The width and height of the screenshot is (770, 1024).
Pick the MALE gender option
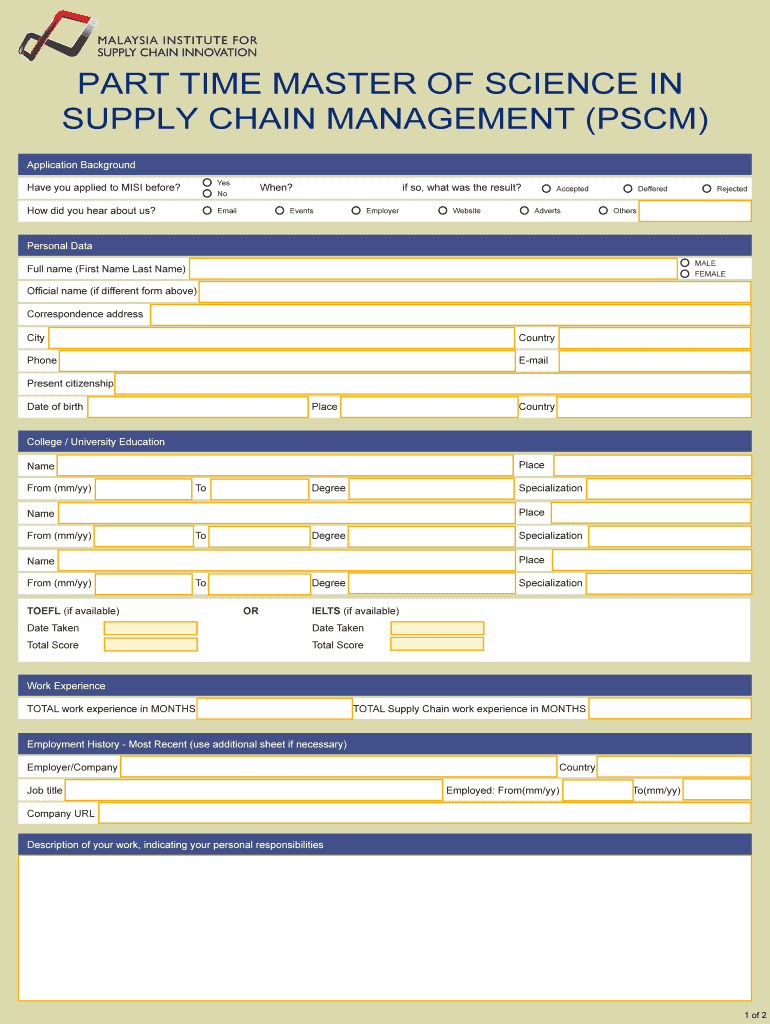pyautogui.click(x=685, y=263)
